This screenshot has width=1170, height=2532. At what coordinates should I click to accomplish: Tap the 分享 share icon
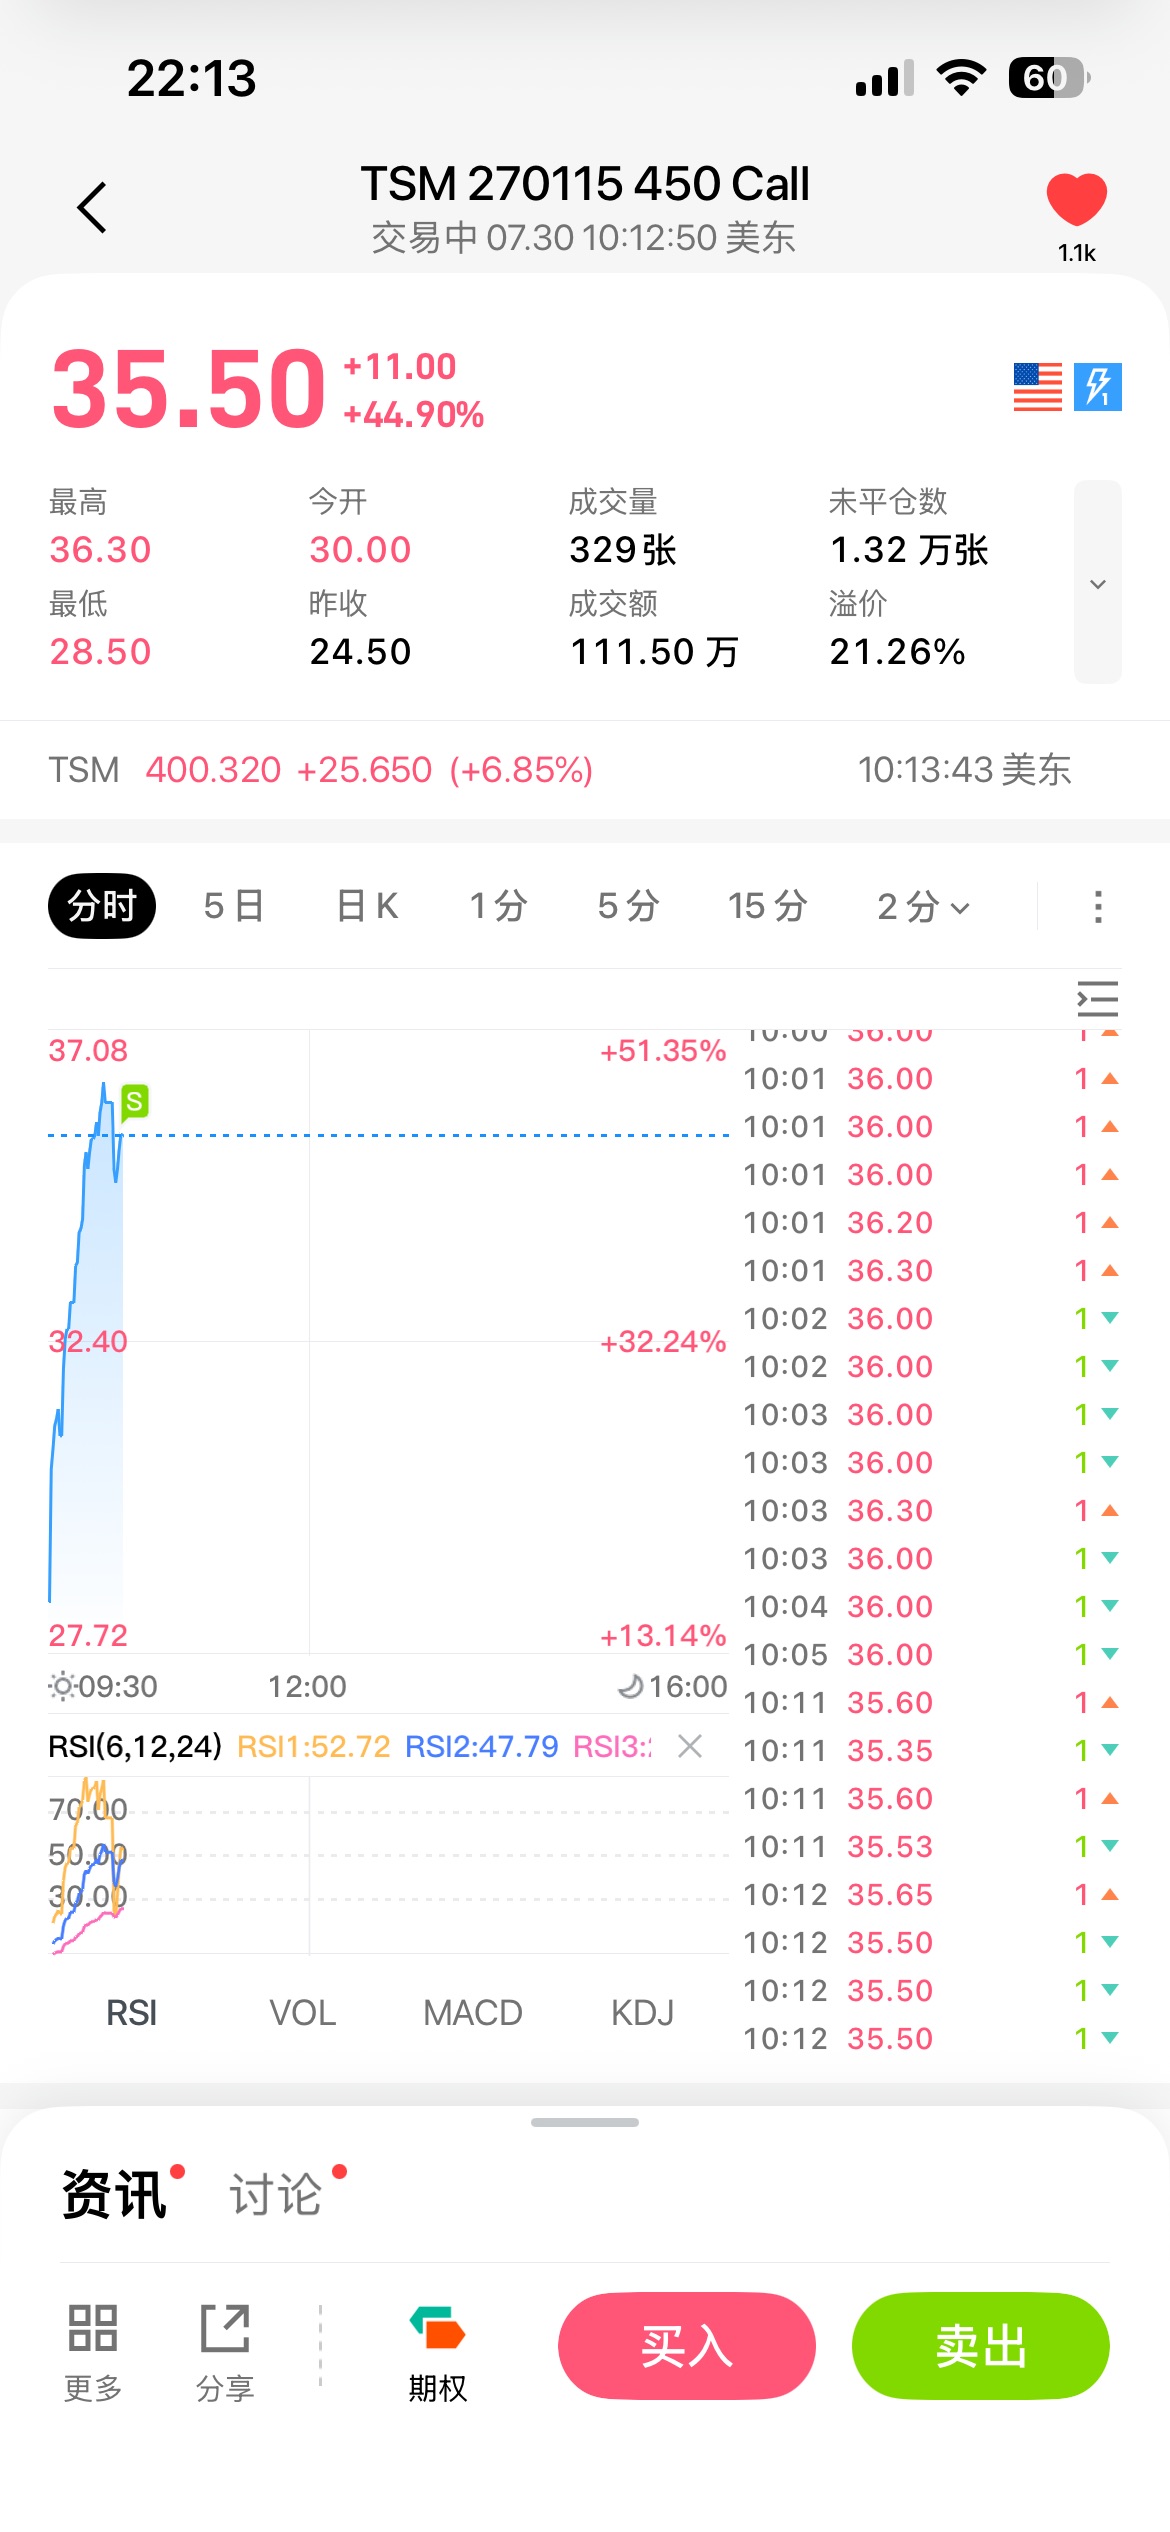225,2352
